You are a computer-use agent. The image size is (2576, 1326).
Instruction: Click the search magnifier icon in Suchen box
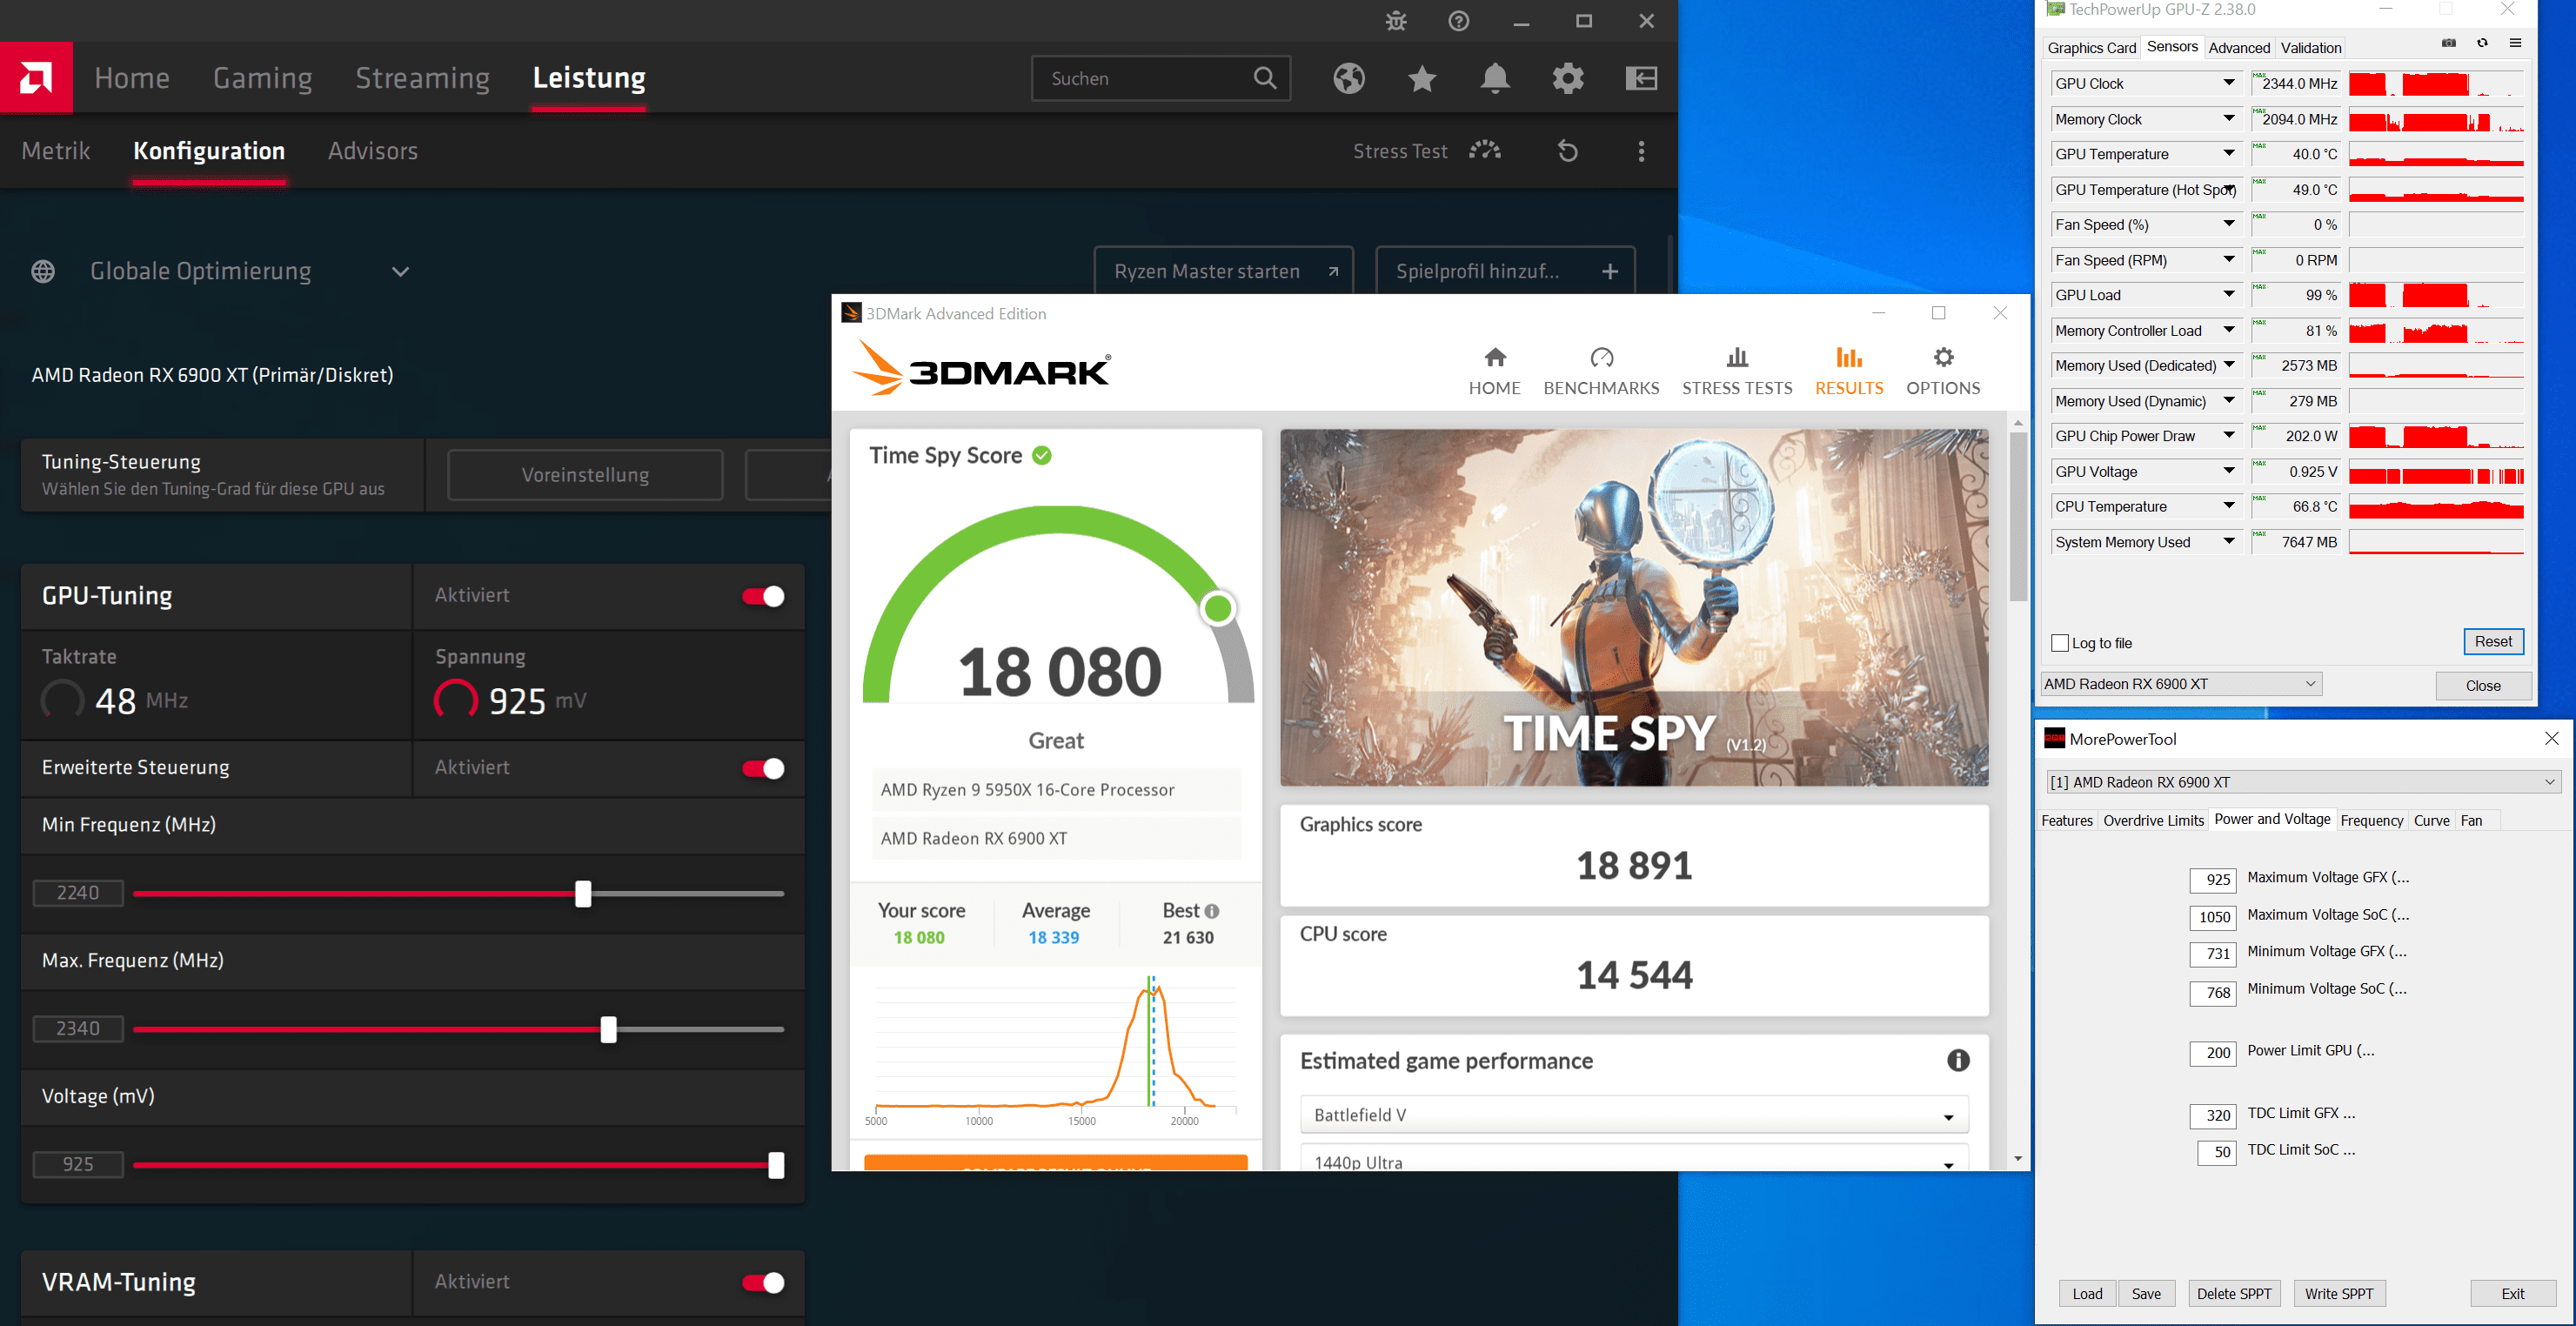[1264, 78]
